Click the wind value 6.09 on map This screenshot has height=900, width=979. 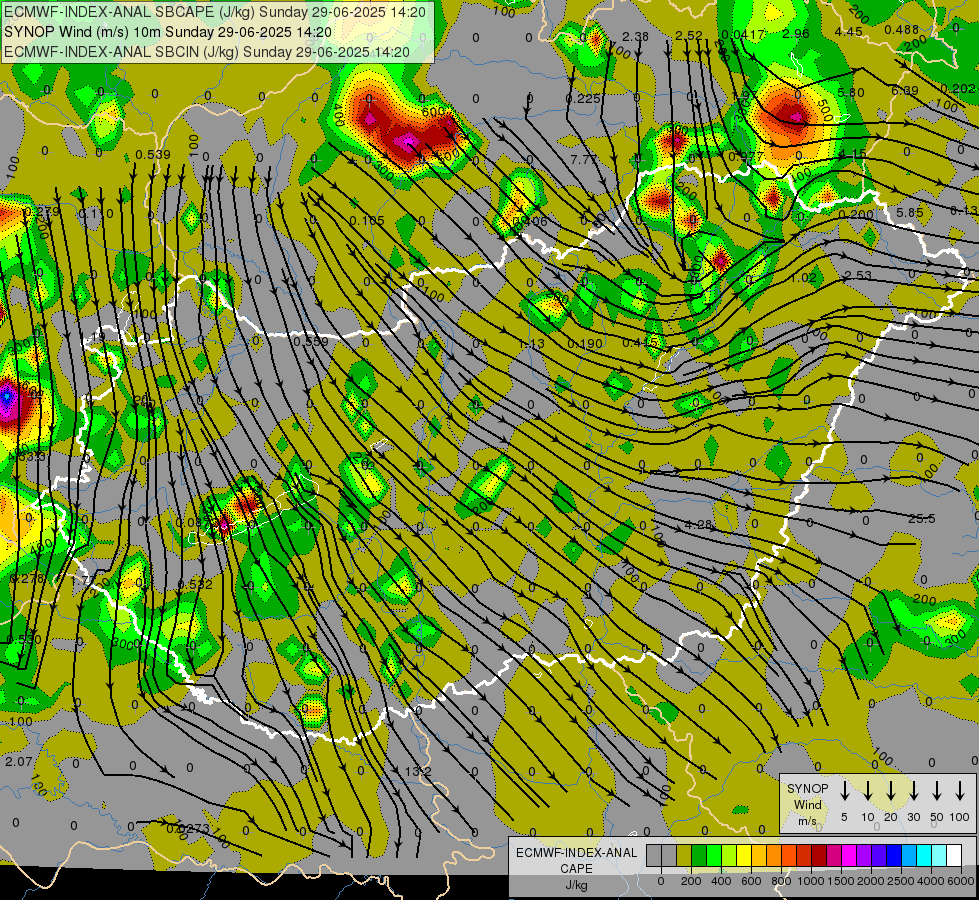pos(905,91)
